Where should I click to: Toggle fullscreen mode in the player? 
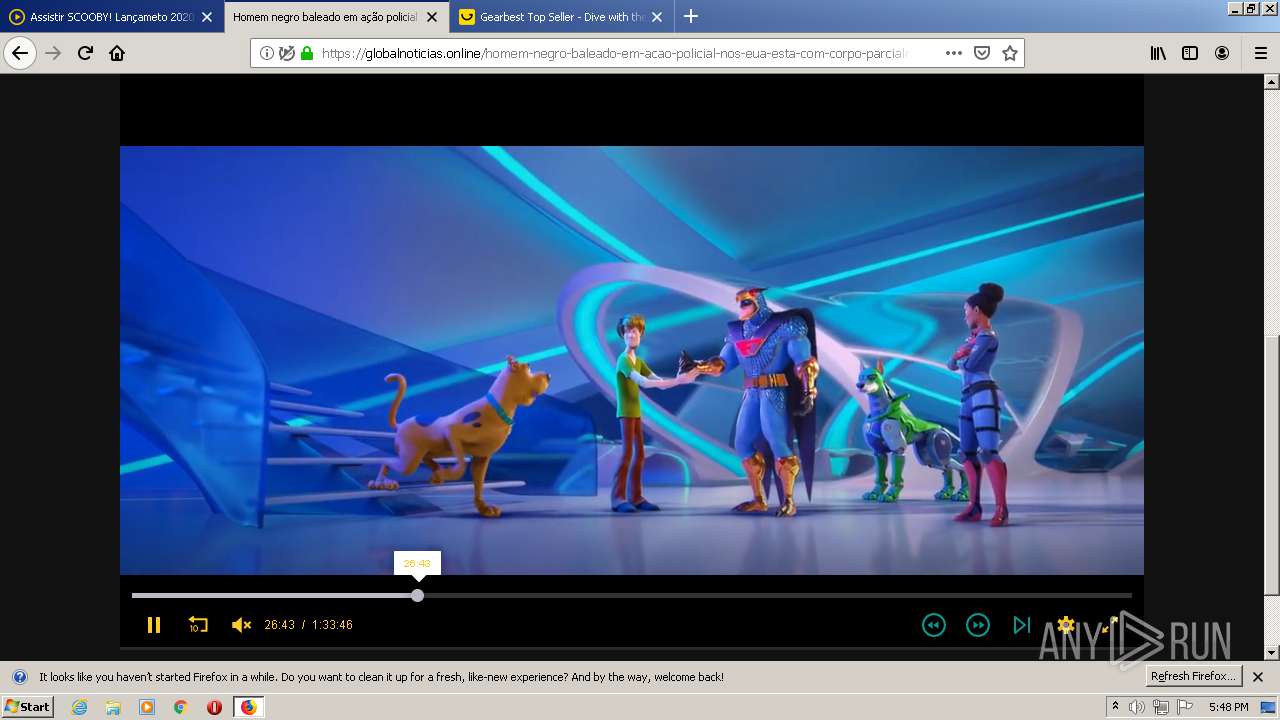coord(1110,625)
